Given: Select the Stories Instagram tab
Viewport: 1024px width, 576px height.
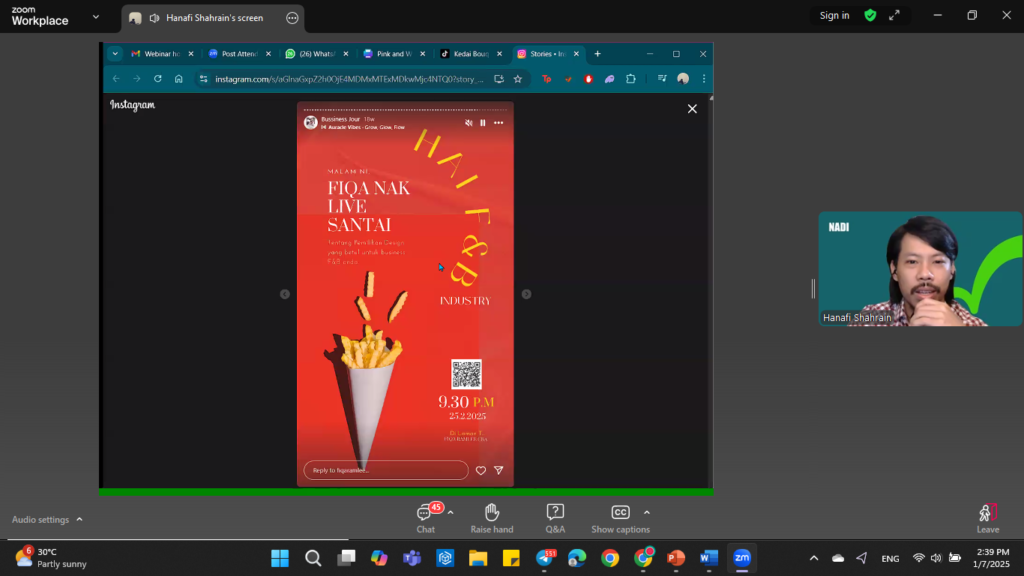Looking at the screenshot, I should (x=547, y=54).
